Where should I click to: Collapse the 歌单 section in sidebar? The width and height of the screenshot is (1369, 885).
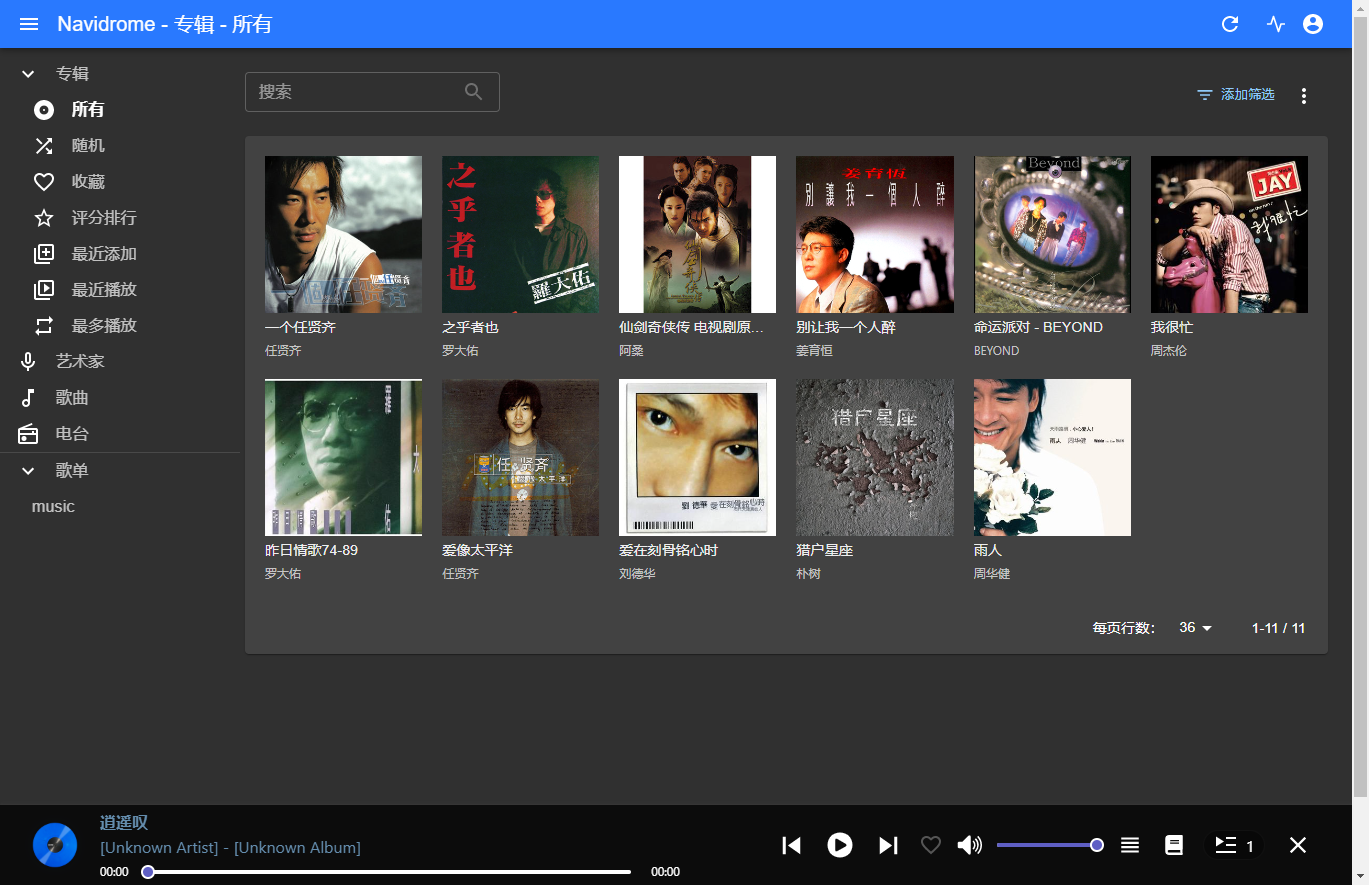point(28,471)
